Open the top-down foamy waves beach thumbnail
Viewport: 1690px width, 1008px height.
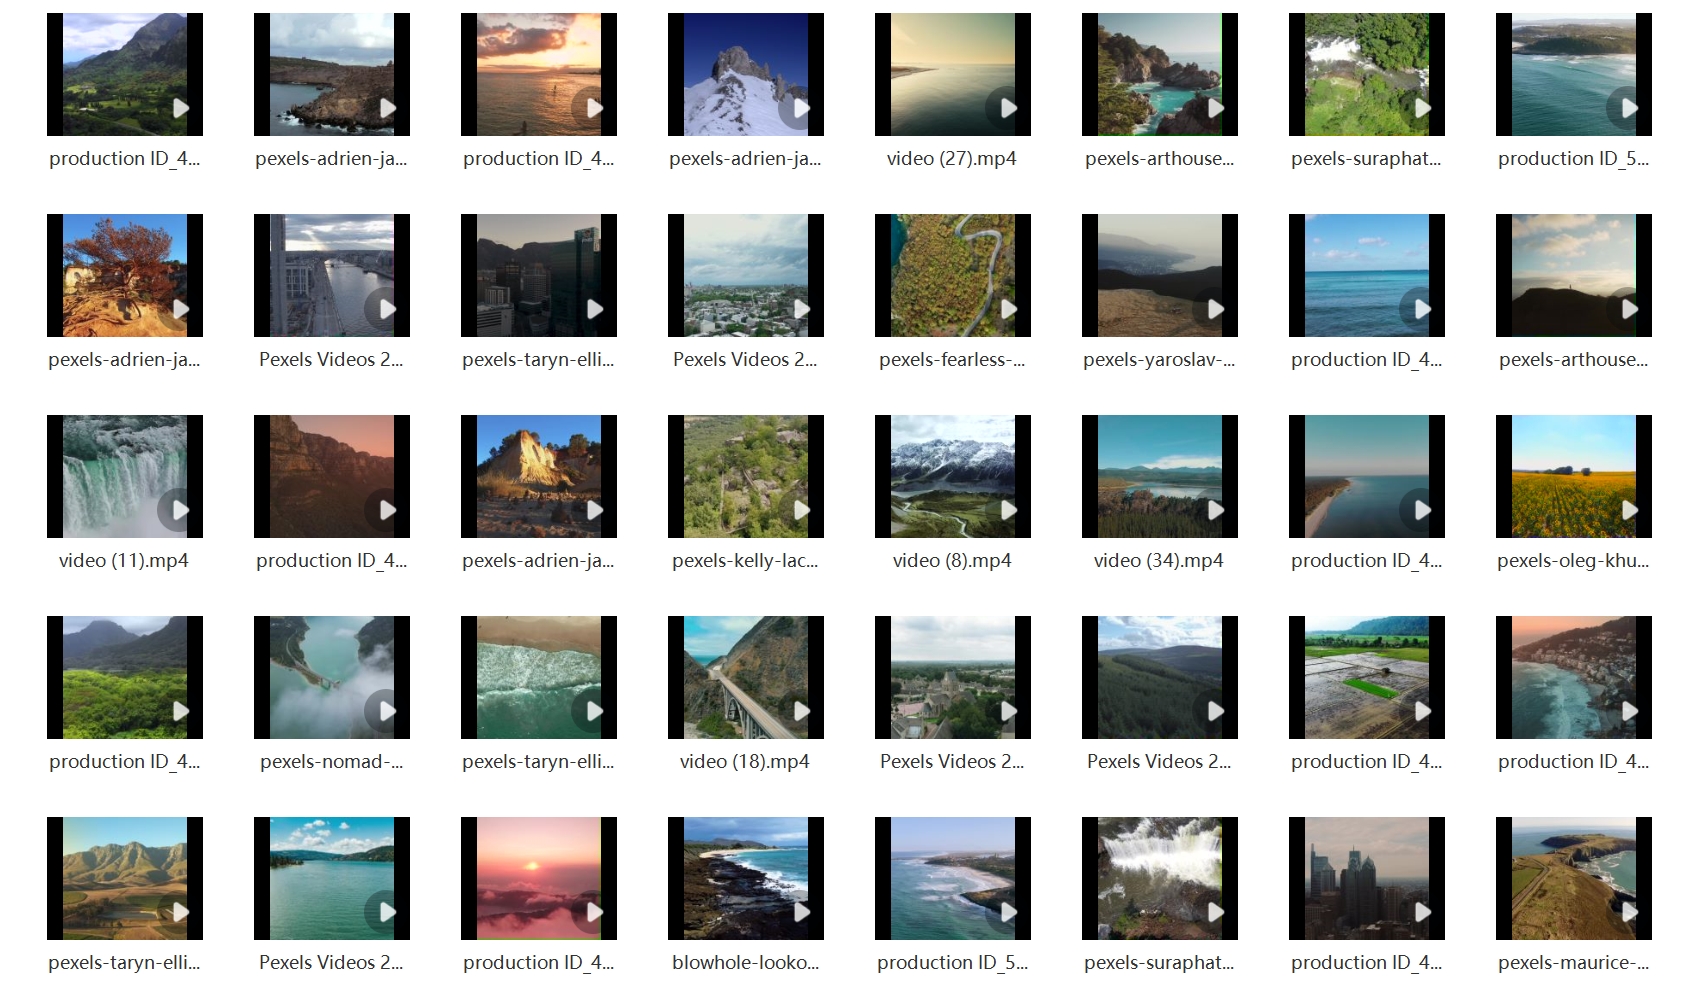pos(539,677)
